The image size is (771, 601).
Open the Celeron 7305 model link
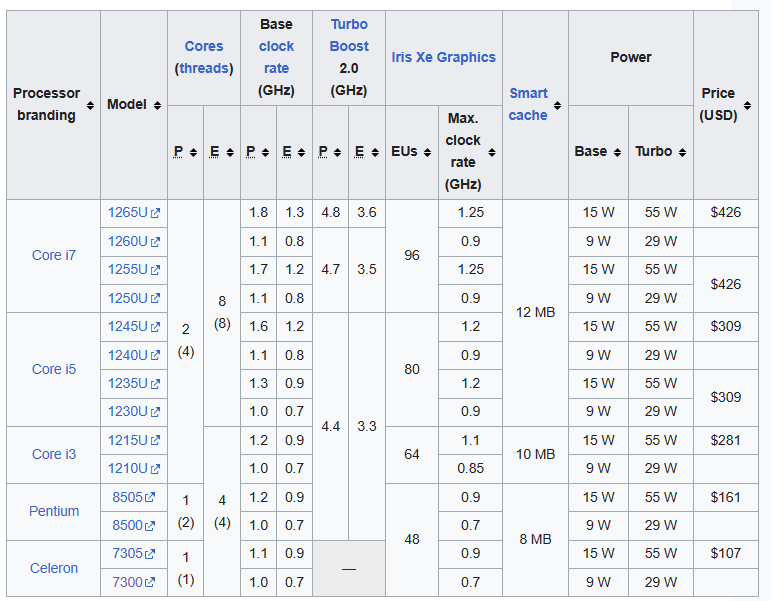[134, 553]
